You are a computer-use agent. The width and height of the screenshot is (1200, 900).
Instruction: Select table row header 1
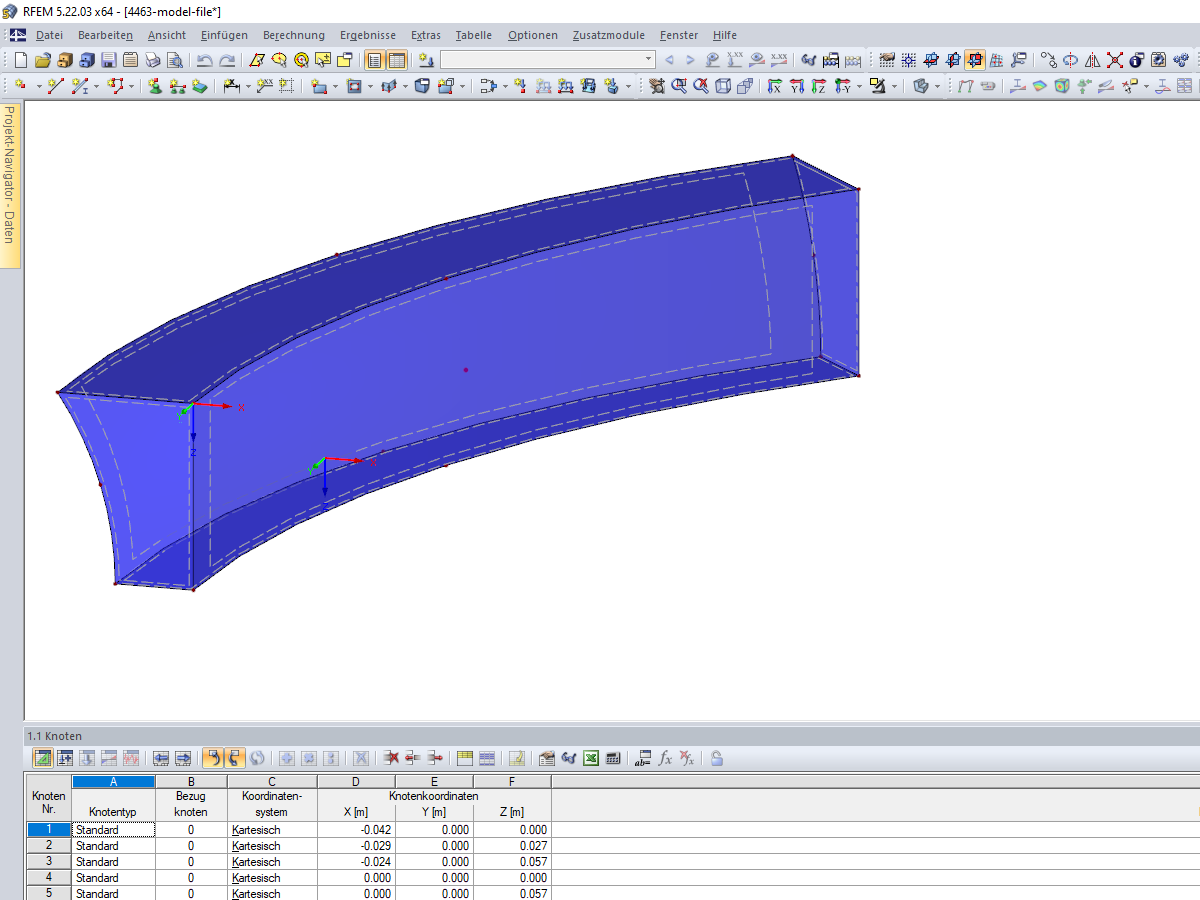coord(49,829)
